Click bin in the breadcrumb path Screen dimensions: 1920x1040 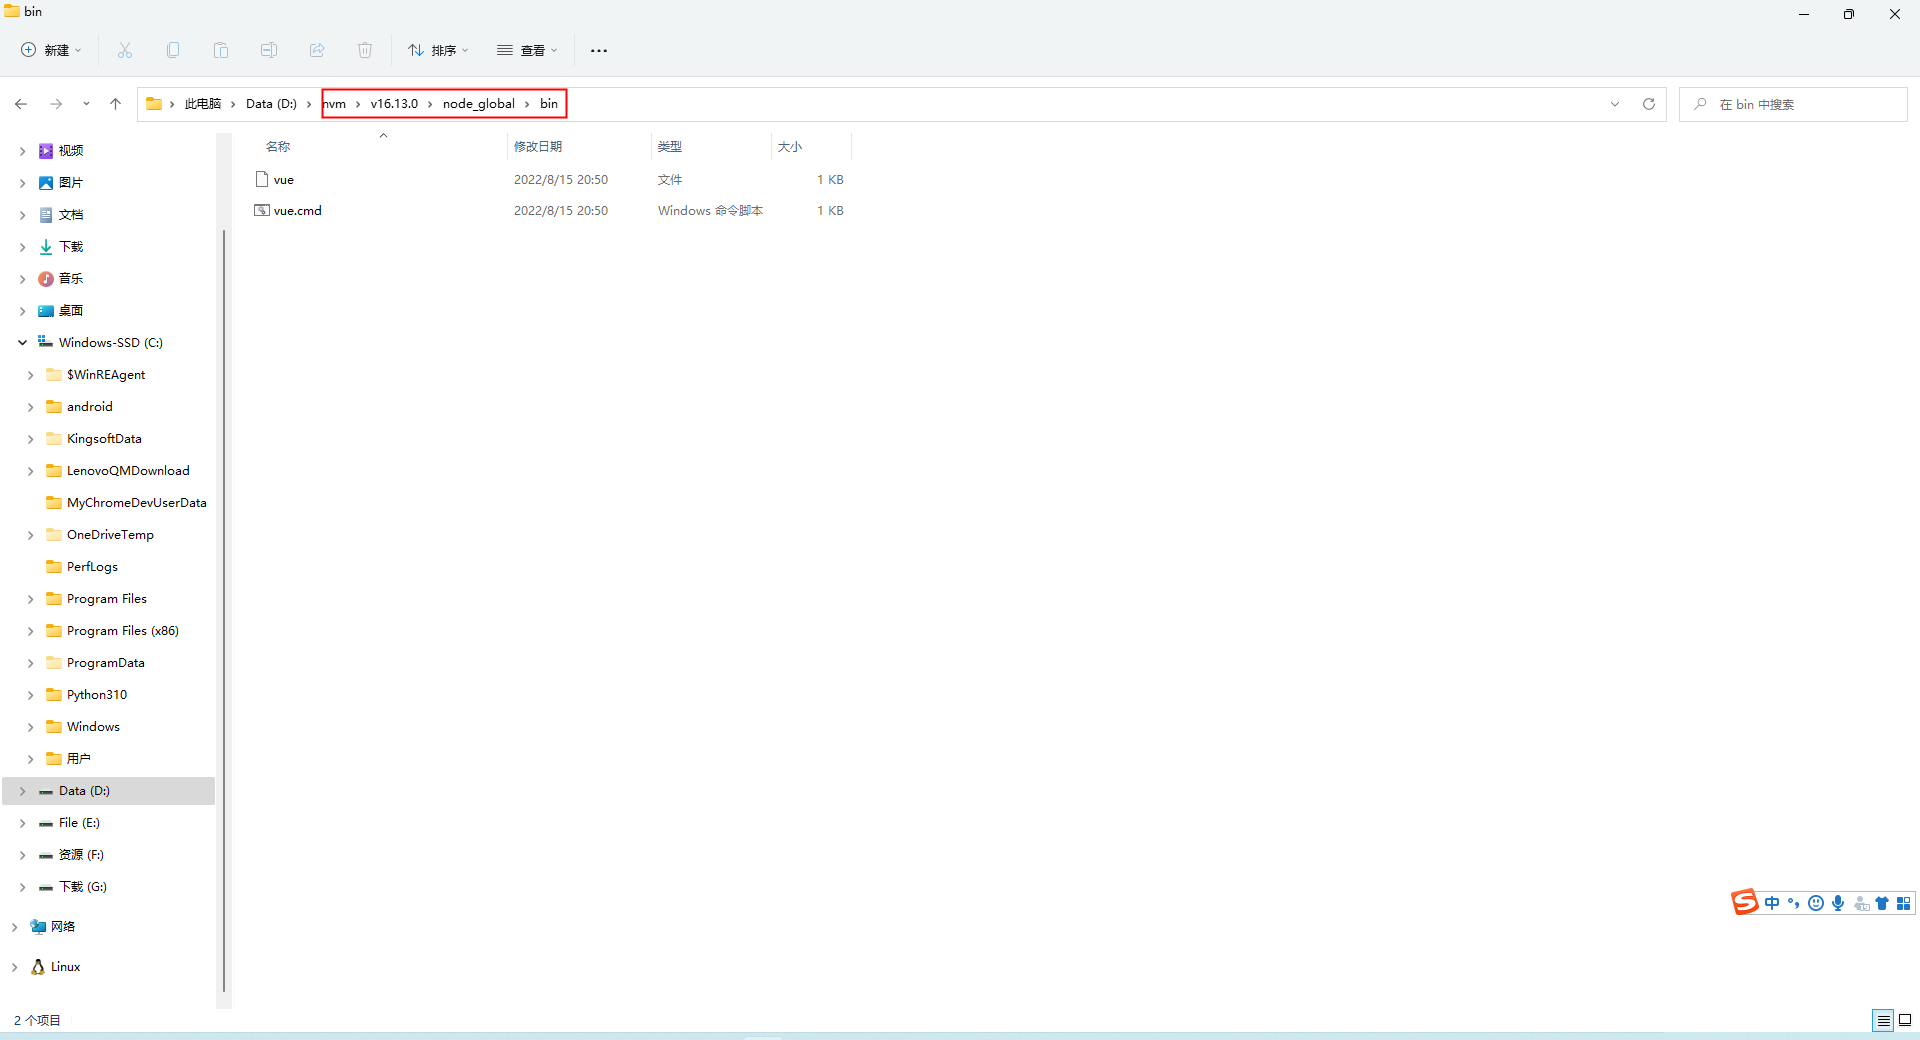[x=549, y=104]
